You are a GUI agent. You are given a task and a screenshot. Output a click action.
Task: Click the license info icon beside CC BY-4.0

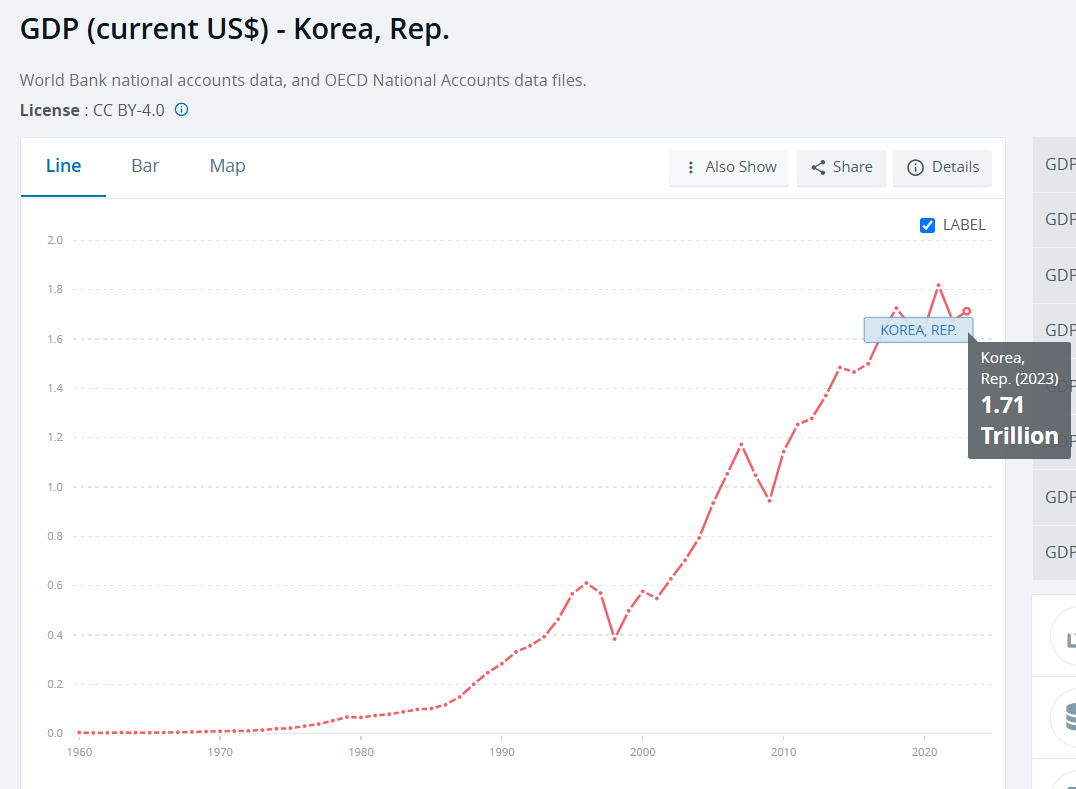coord(181,110)
